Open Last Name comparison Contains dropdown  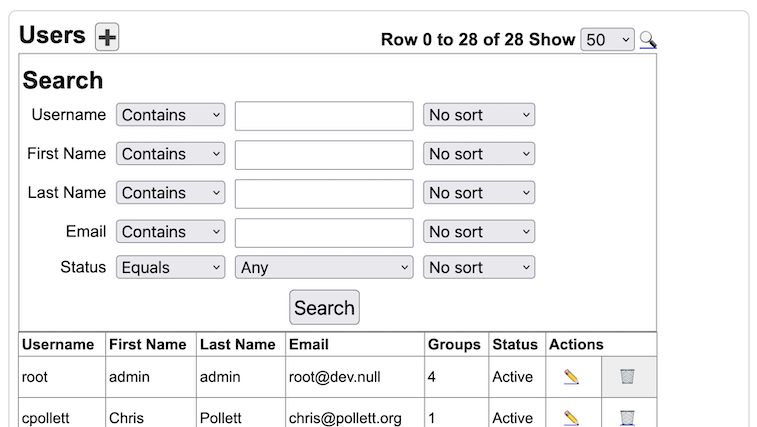coord(170,193)
